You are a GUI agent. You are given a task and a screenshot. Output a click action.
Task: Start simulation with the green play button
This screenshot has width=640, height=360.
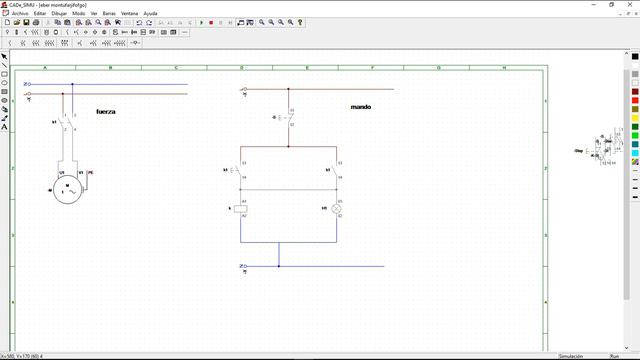[201, 22]
